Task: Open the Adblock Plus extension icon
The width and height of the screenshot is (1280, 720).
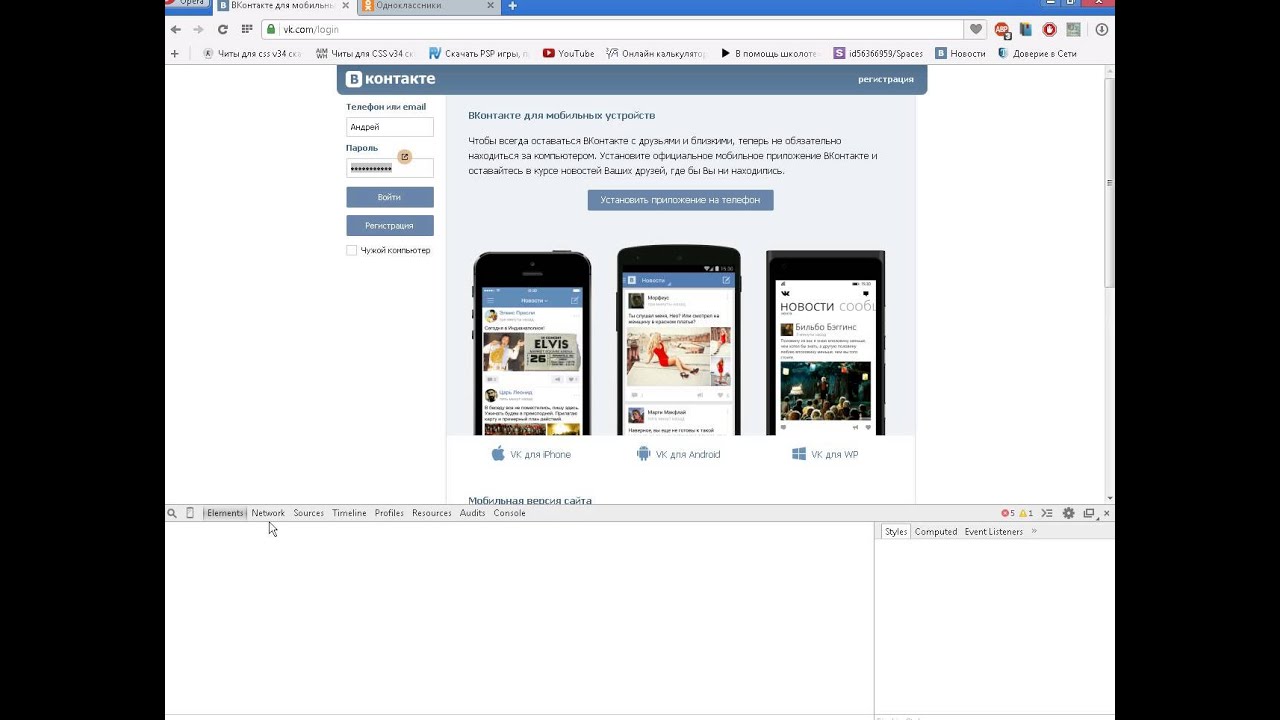Action: pyautogui.click(x=1002, y=29)
